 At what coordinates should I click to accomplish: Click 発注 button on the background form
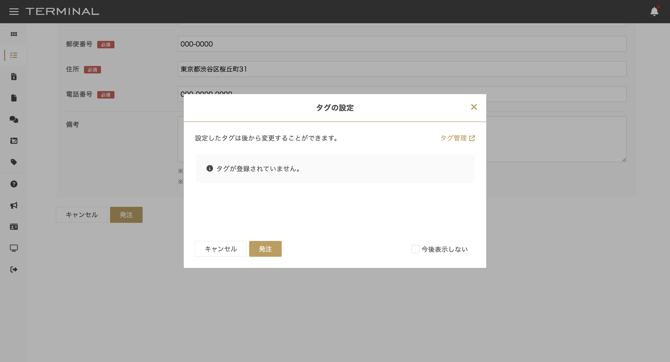126,215
